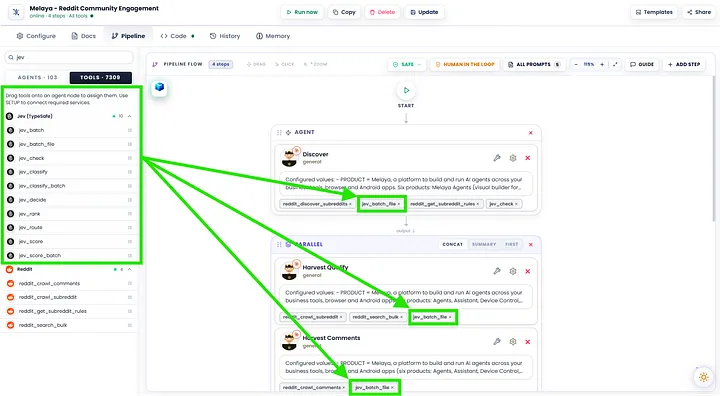Select FIRST merge mode
720x396 pixels.
[x=512, y=244]
